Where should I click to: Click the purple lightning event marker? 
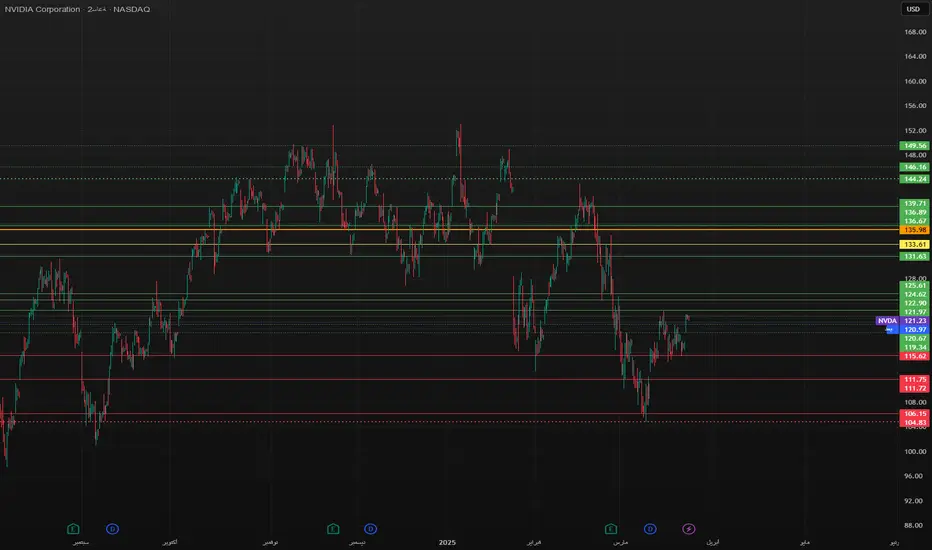click(688, 529)
